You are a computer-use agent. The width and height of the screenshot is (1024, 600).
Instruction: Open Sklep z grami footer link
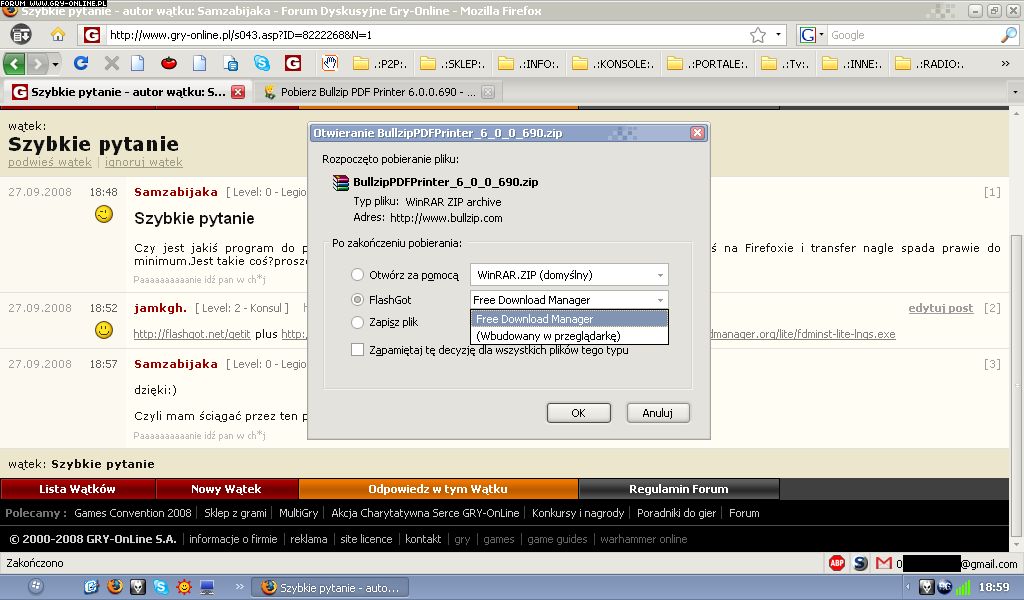click(236, 513)
